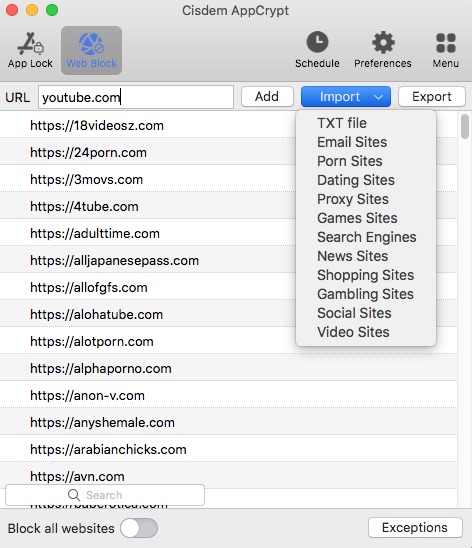
Task: Select TXT file import option
Action: pyautogui.click(x=342, y=123)
